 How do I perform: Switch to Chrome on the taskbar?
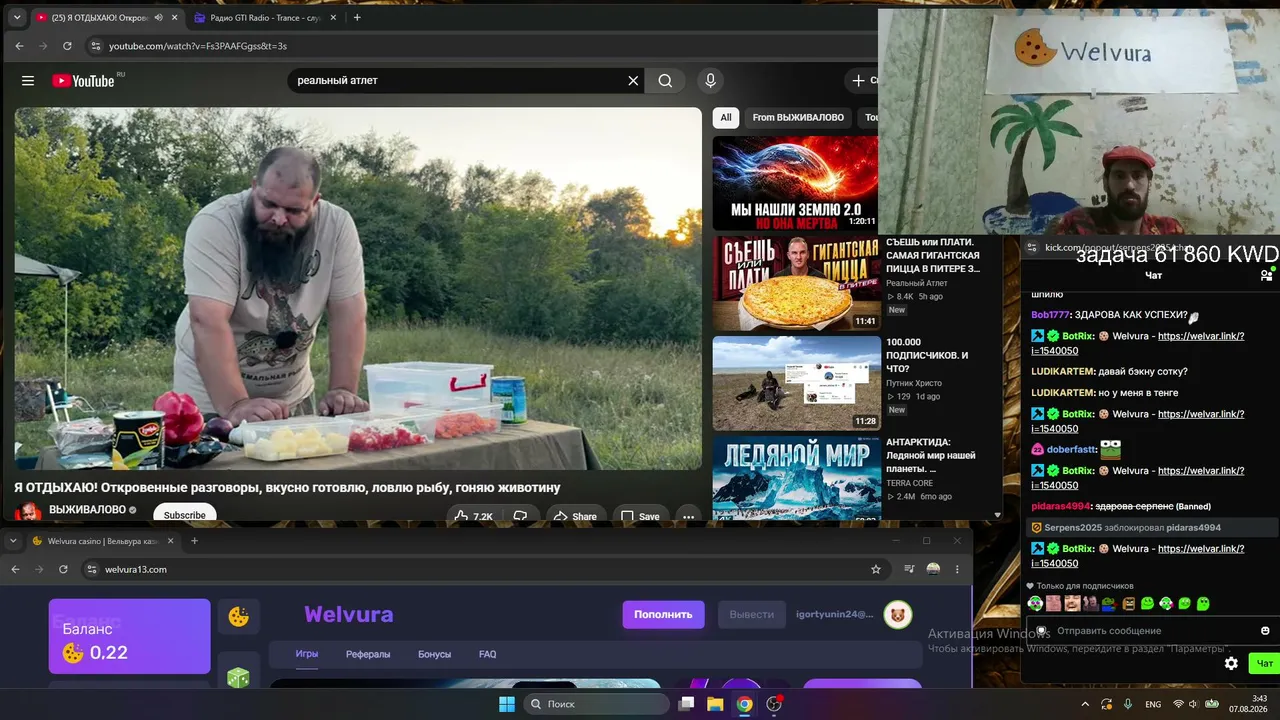[745, 704]
